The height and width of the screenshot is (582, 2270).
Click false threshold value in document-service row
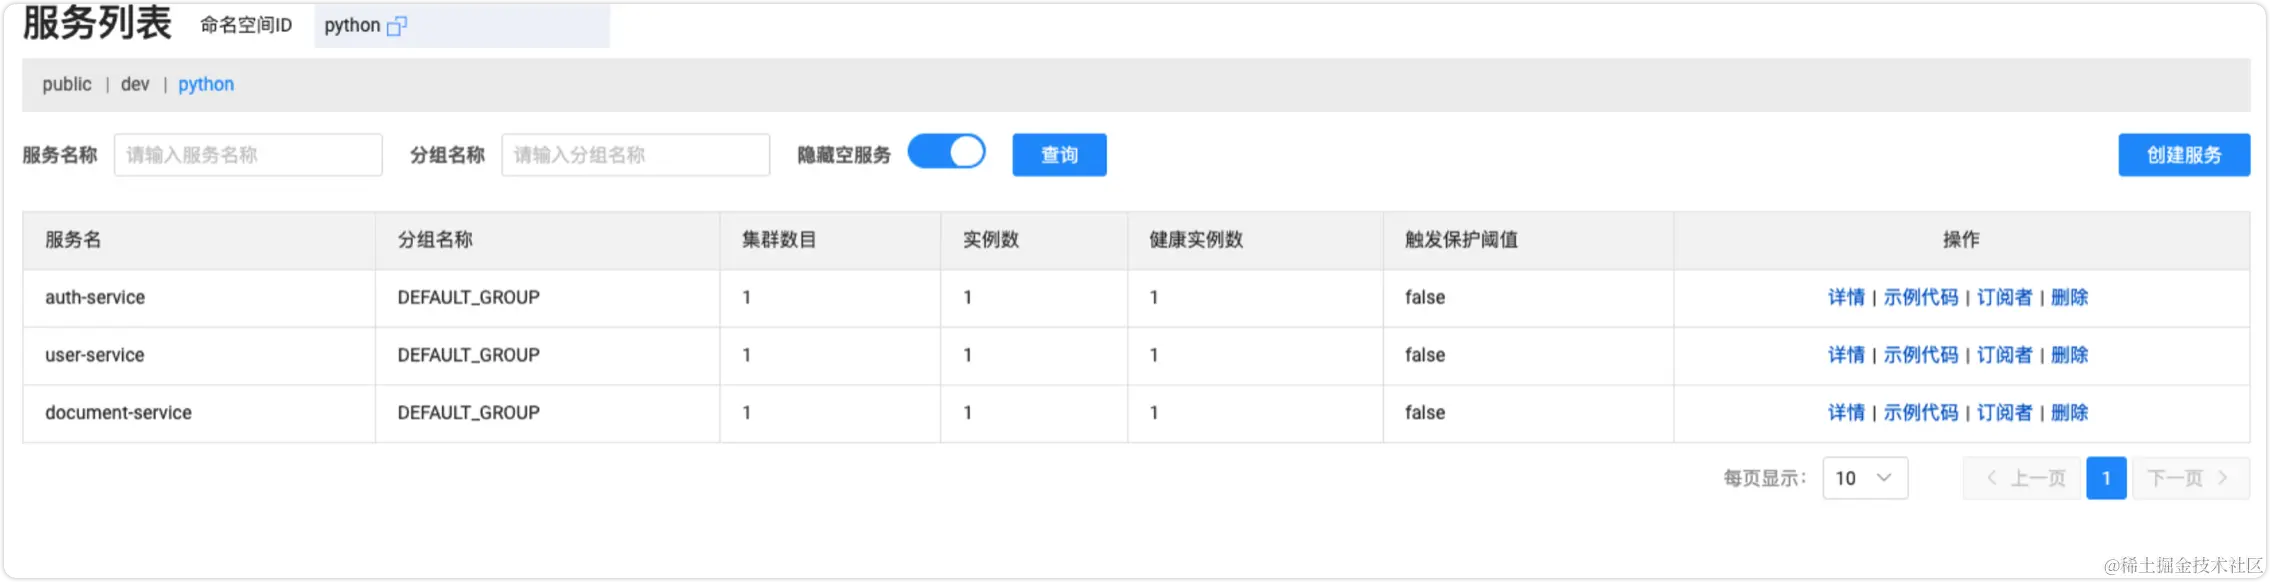click(x=1425, y=412)
